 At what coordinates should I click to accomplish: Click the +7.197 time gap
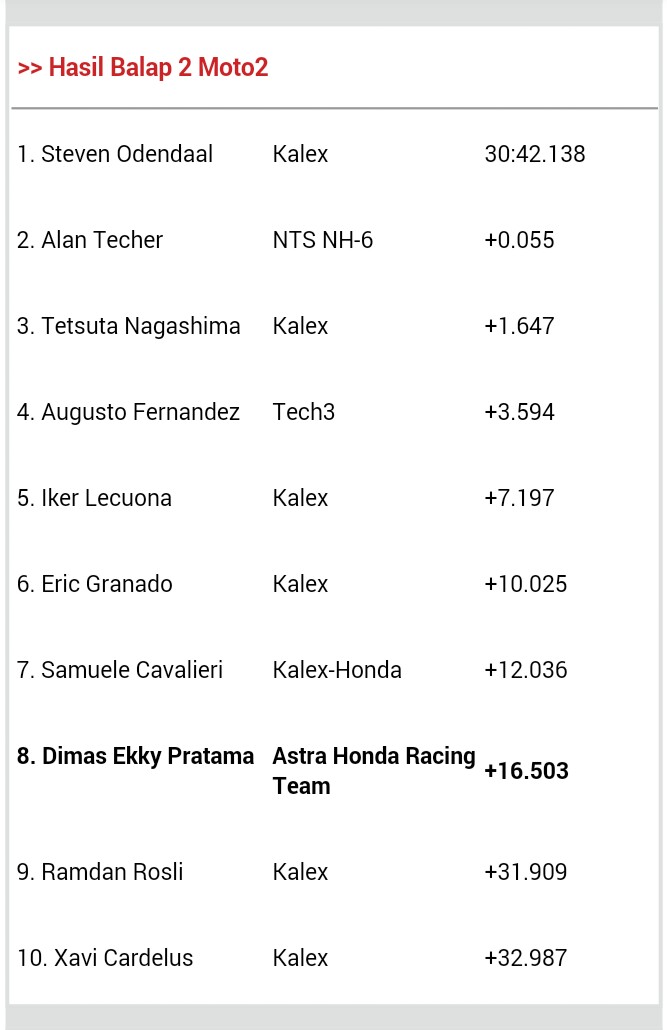pyautogui.click(x=519, y=498)
